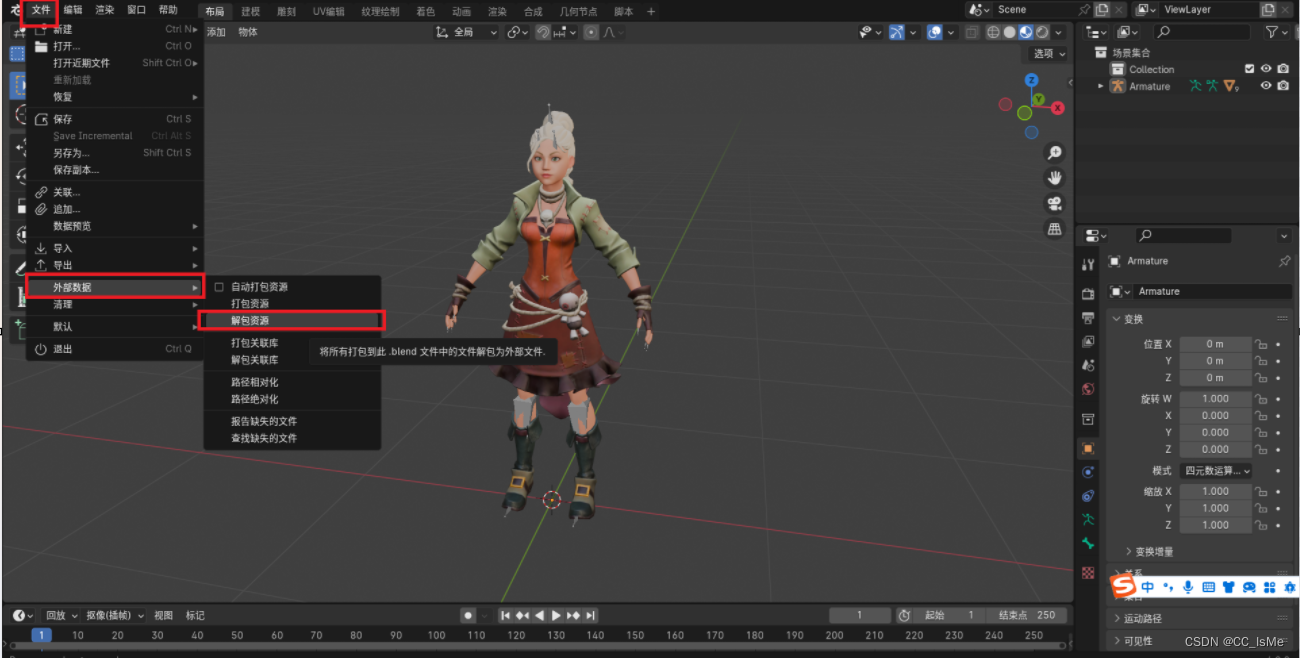1300x658 pixels.
Task: Open the 文件 (File) menu
Action: [x=41, y=10]
